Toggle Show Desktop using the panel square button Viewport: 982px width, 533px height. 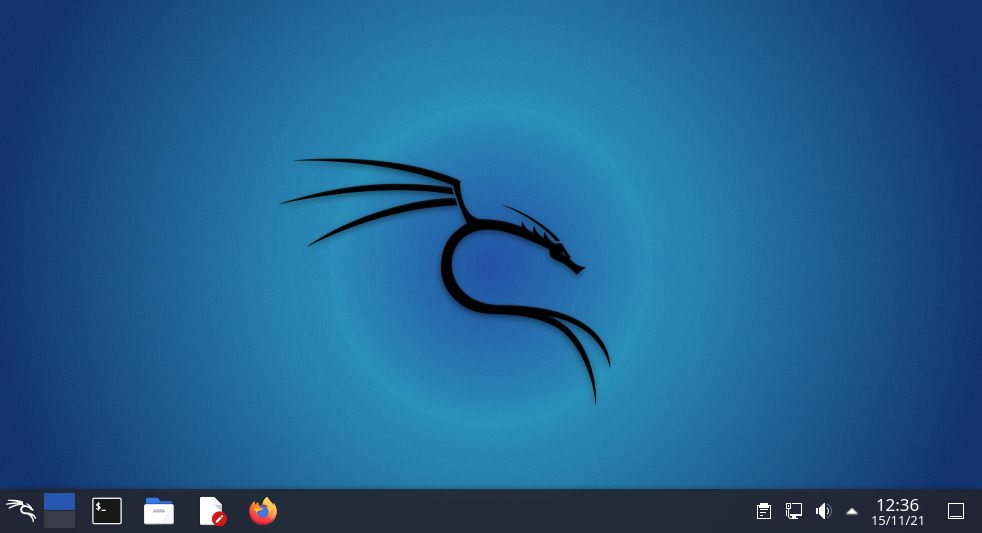click(x=955, y=511)
